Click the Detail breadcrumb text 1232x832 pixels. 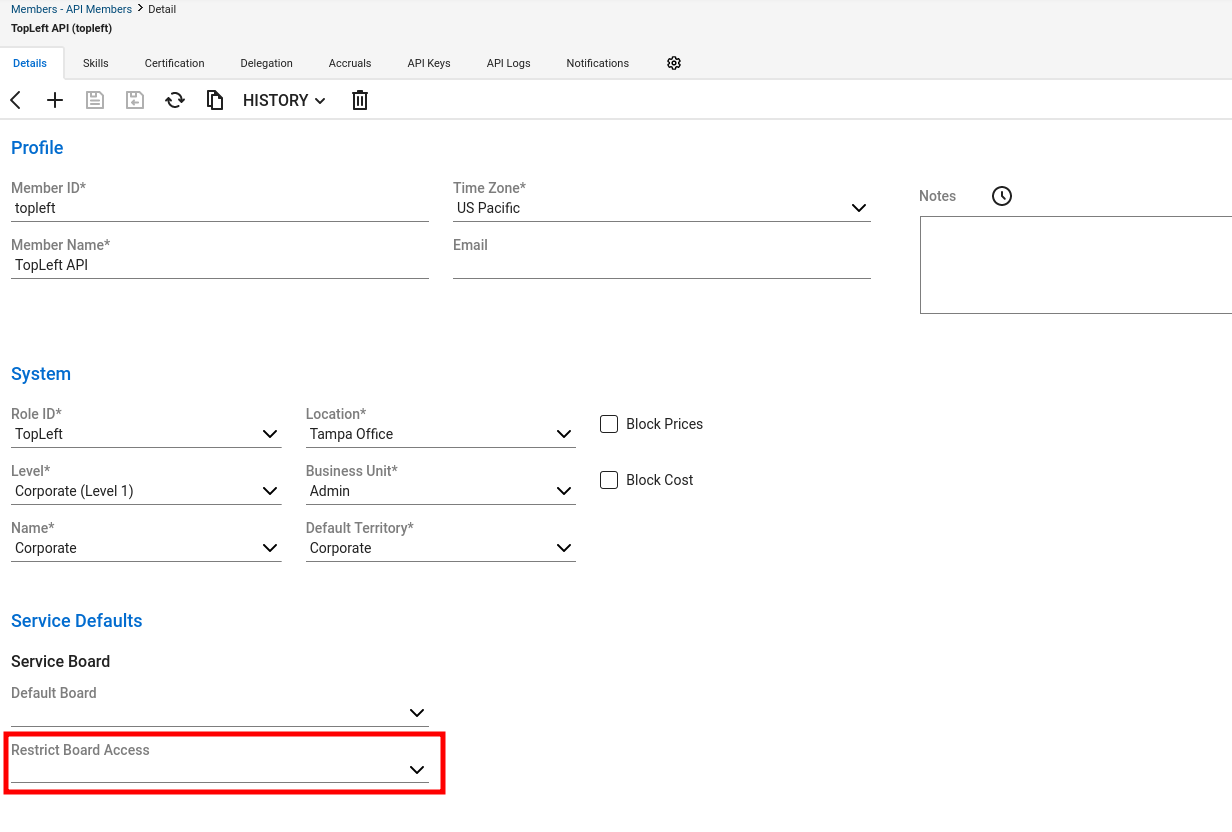162,9
